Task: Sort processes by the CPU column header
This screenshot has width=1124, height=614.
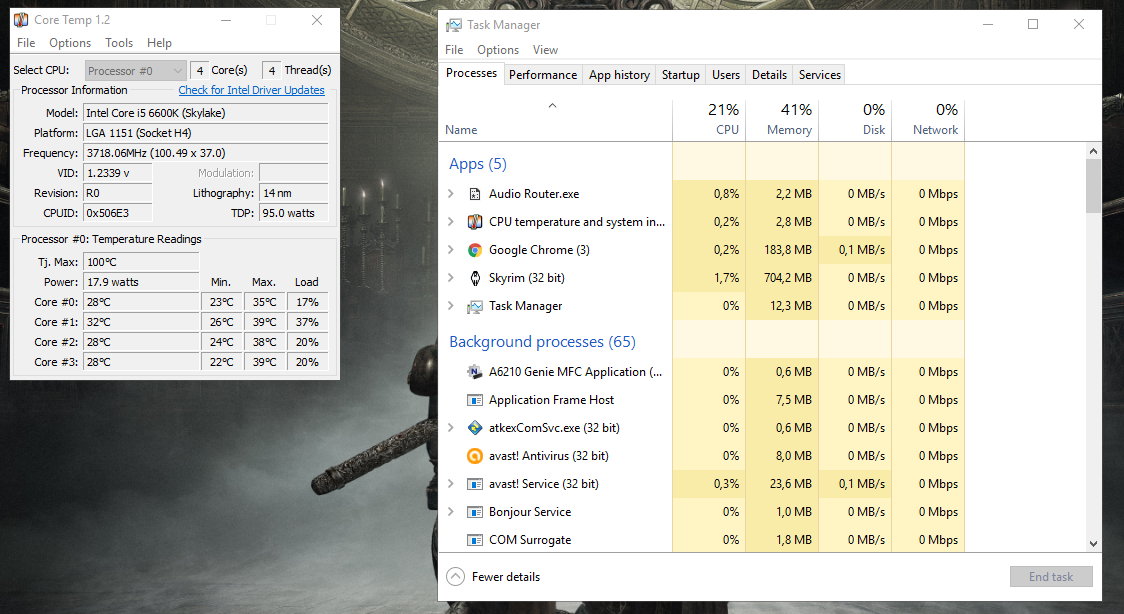Action: (709, 120)
